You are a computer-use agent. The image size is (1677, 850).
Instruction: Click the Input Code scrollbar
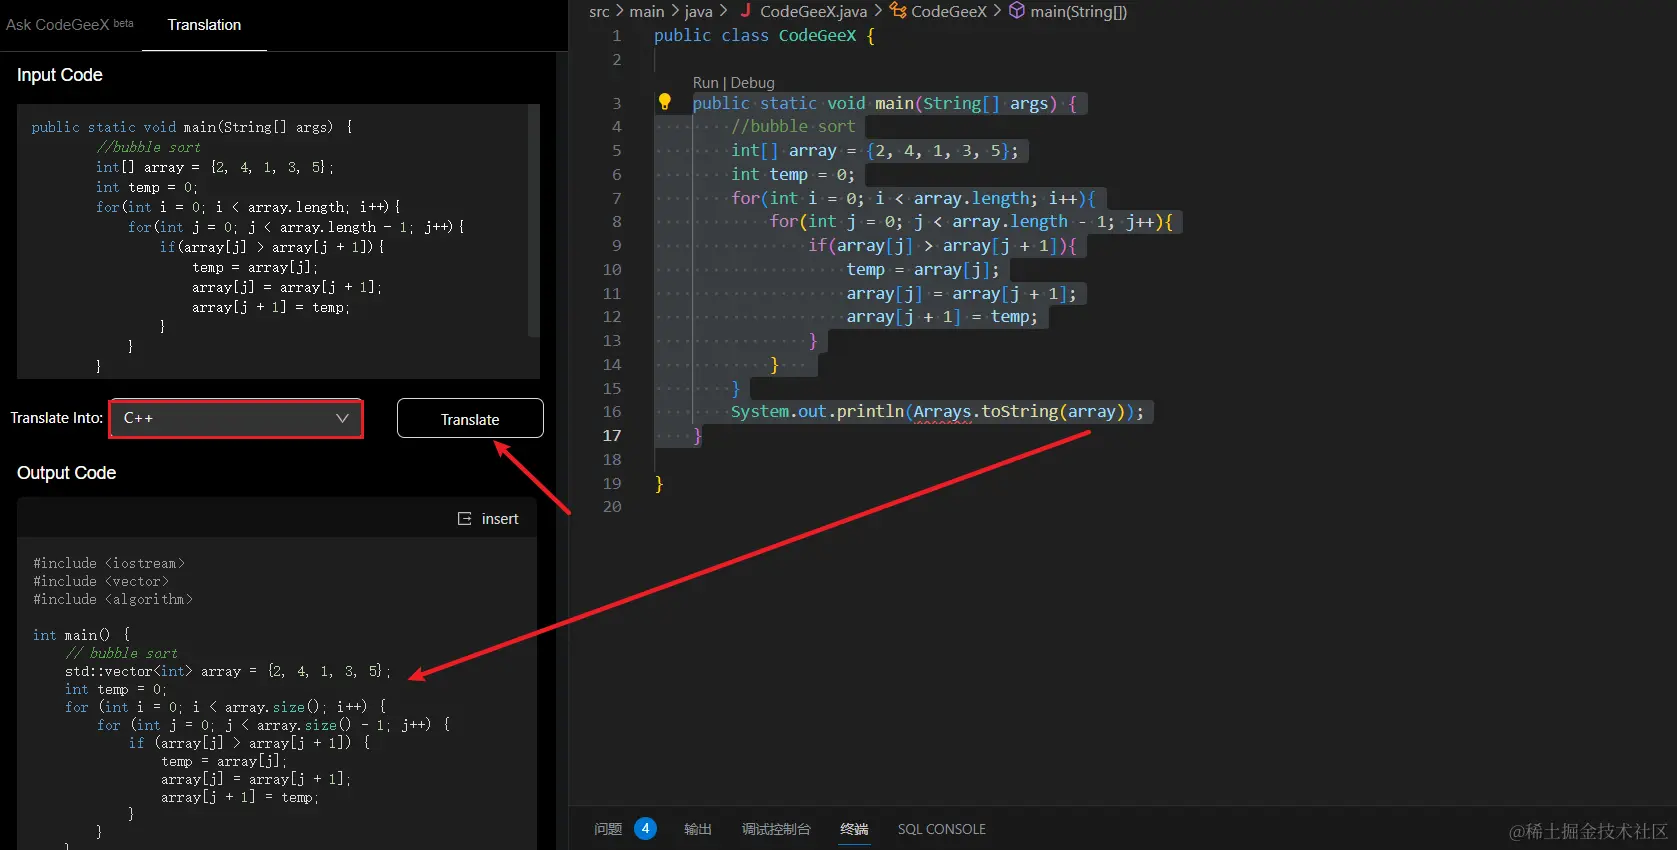[534, 220]
